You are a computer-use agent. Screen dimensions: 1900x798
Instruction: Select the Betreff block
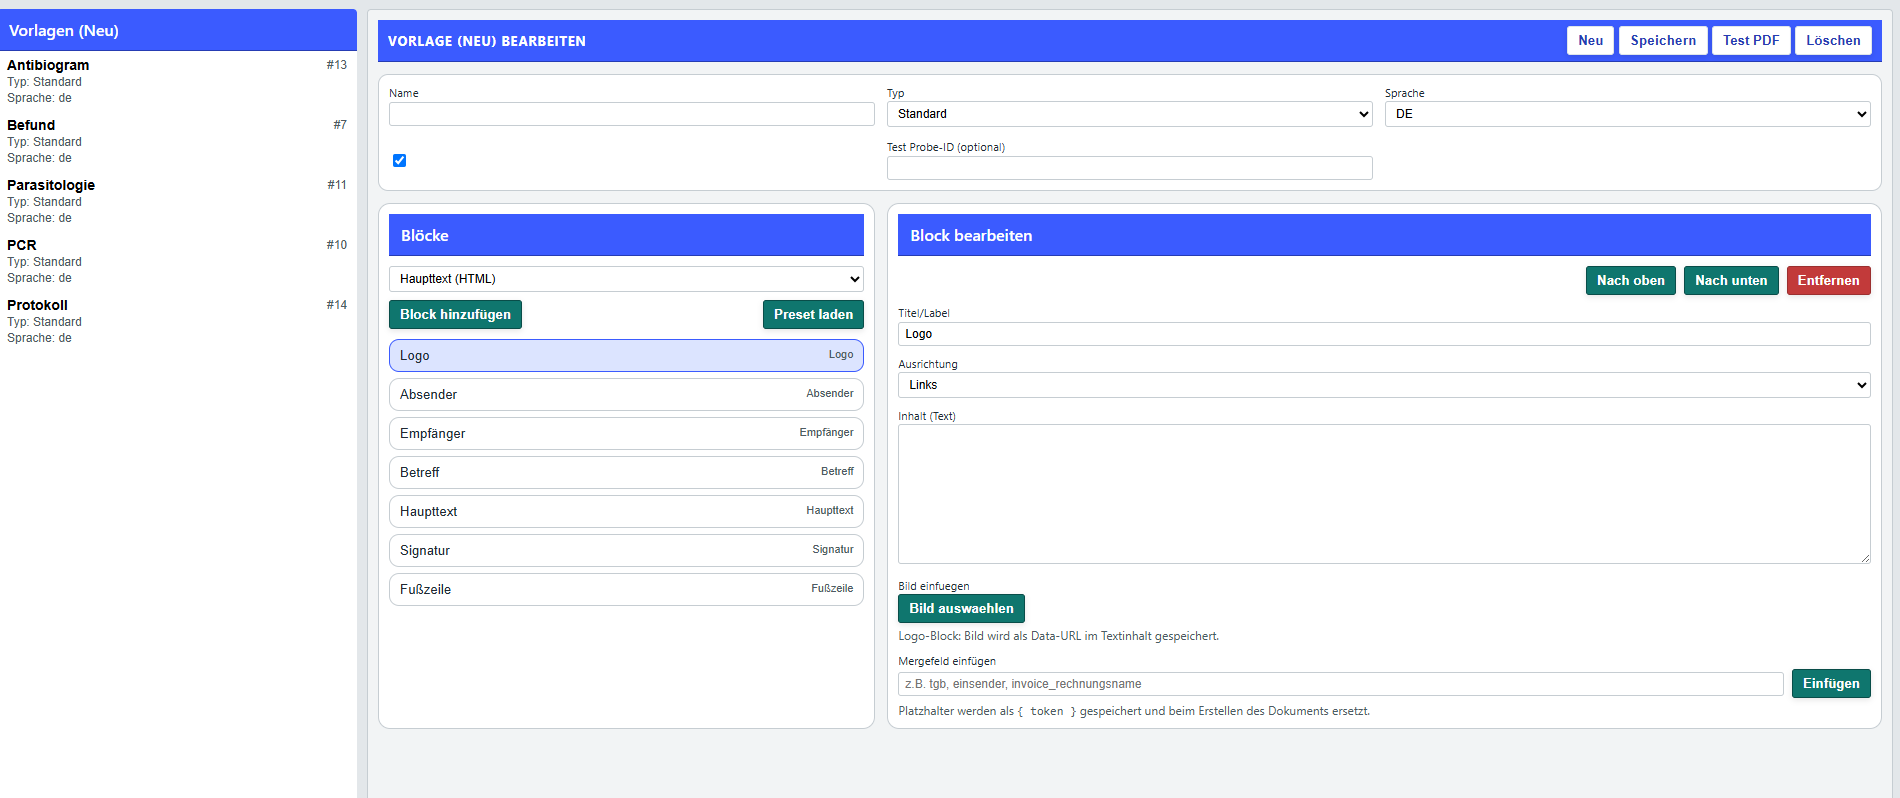point(626,473)
